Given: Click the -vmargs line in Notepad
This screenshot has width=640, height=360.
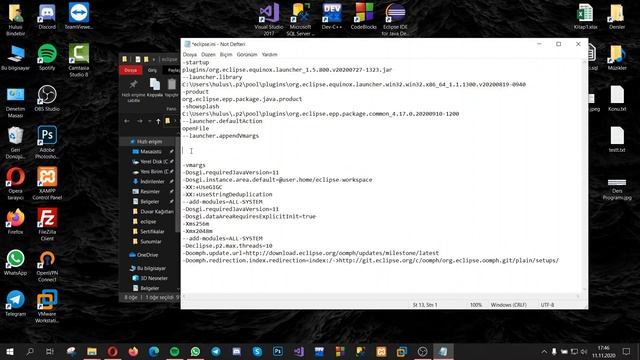Looking at the screenshot, I should [x=194, y=165].
